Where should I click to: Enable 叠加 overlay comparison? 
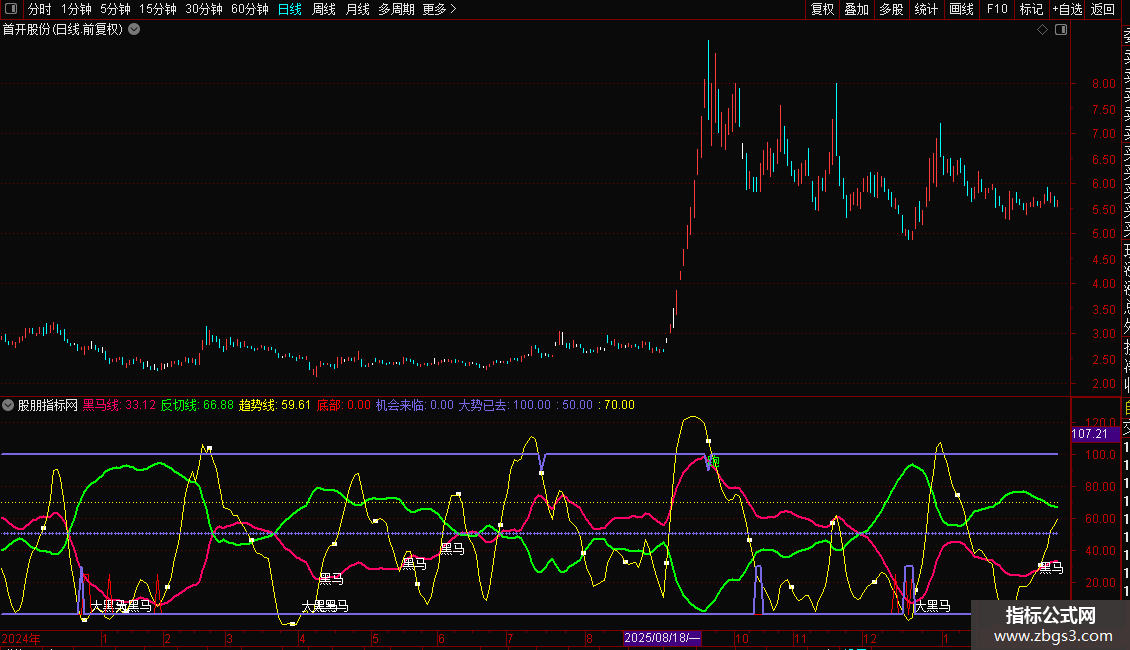856,10
